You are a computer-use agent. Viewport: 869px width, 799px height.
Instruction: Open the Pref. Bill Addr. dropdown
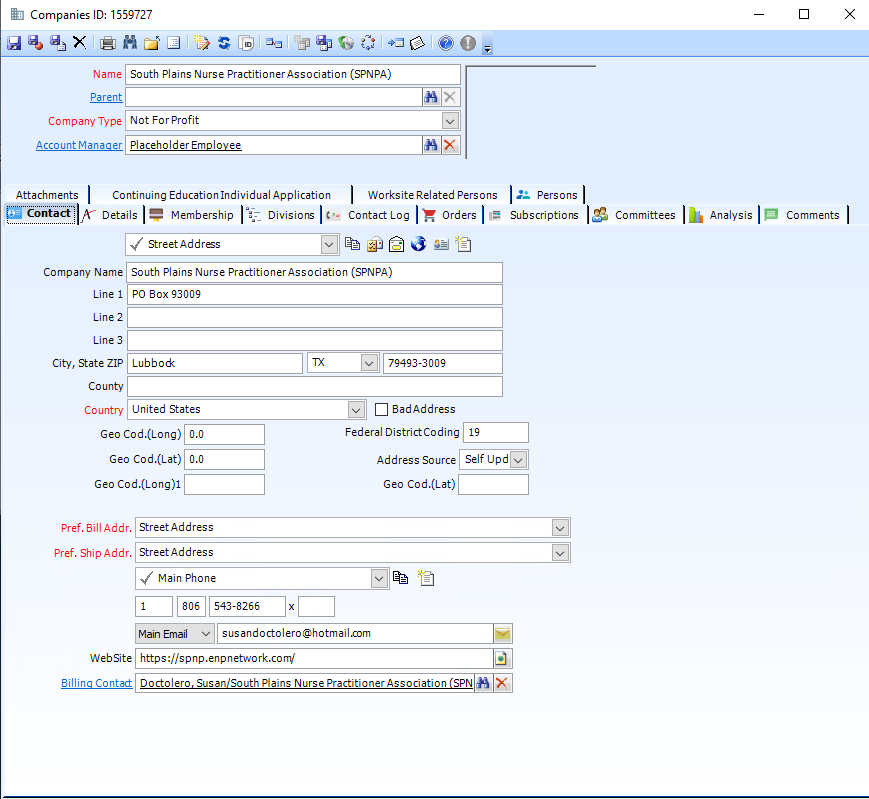coord(559,527)
